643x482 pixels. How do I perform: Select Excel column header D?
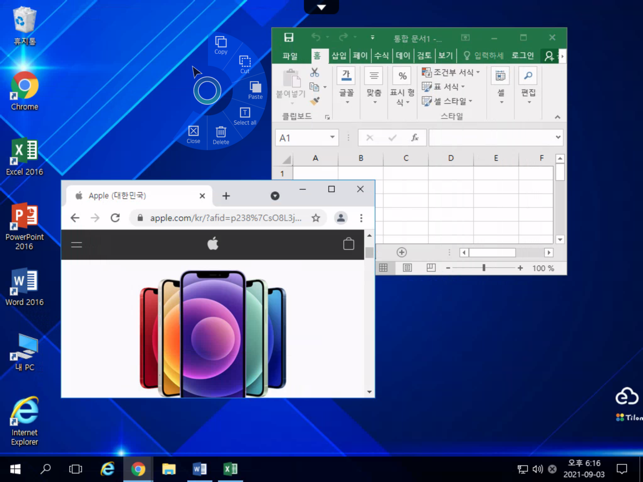pyautogui.click(x=451, y=158)
